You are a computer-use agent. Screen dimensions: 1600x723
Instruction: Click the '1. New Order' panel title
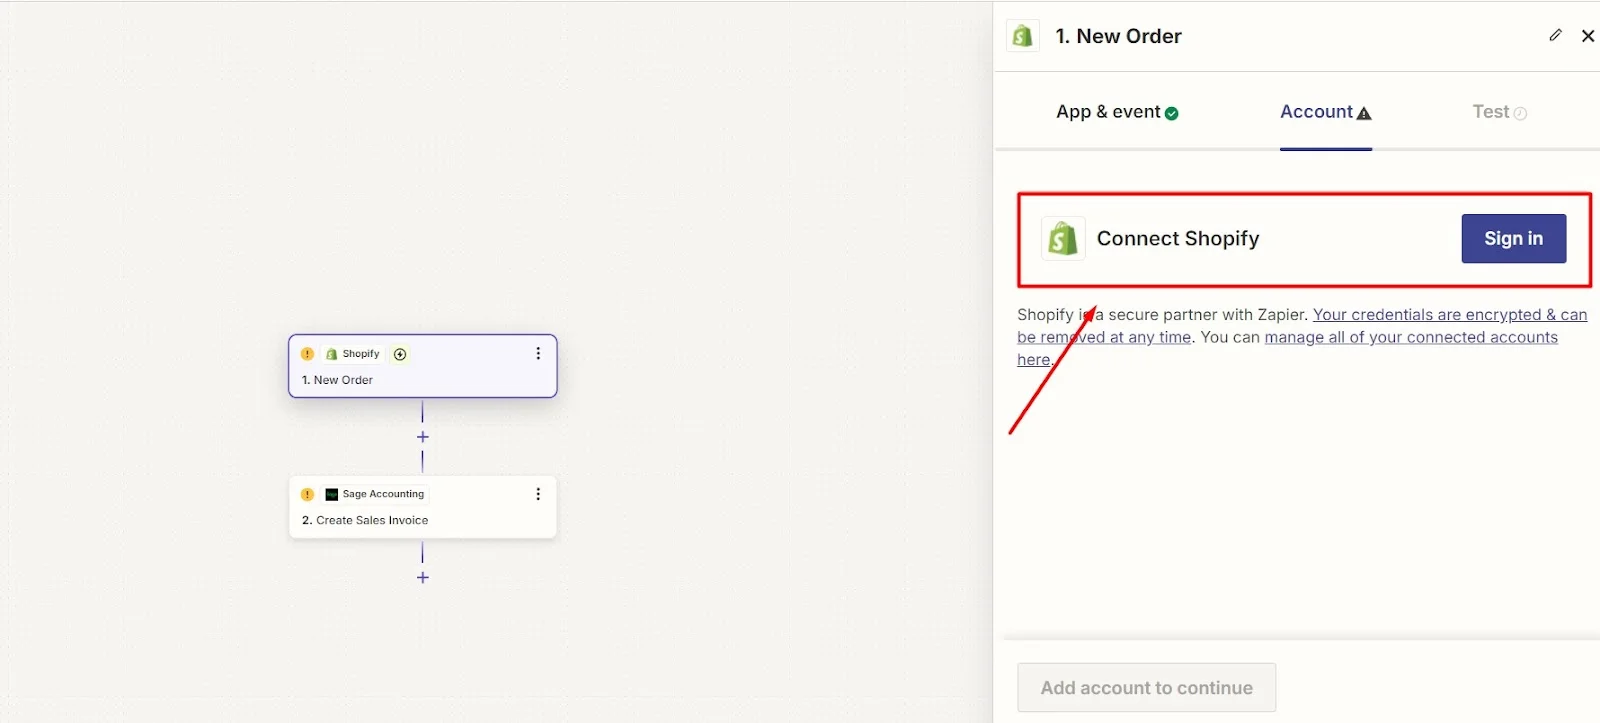click(x=1118, y=36)
